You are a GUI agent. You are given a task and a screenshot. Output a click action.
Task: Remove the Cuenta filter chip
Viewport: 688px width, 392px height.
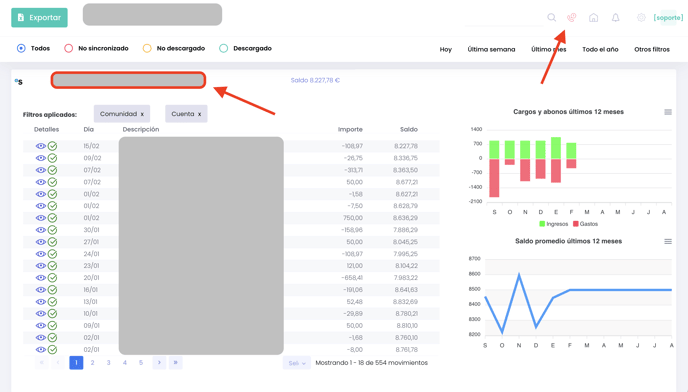point(199,114)
